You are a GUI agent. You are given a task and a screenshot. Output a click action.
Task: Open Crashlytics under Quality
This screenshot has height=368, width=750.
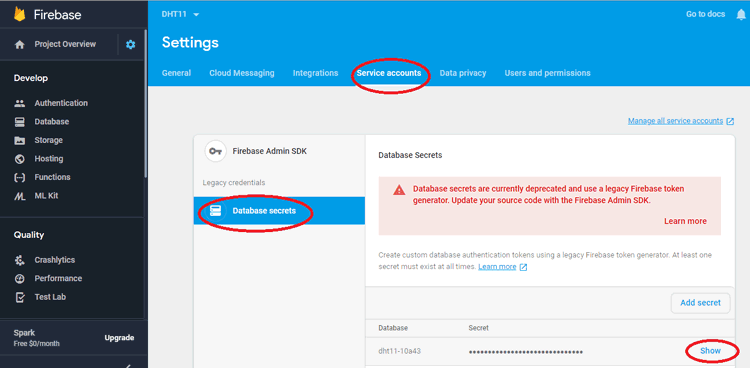[55, 260]
